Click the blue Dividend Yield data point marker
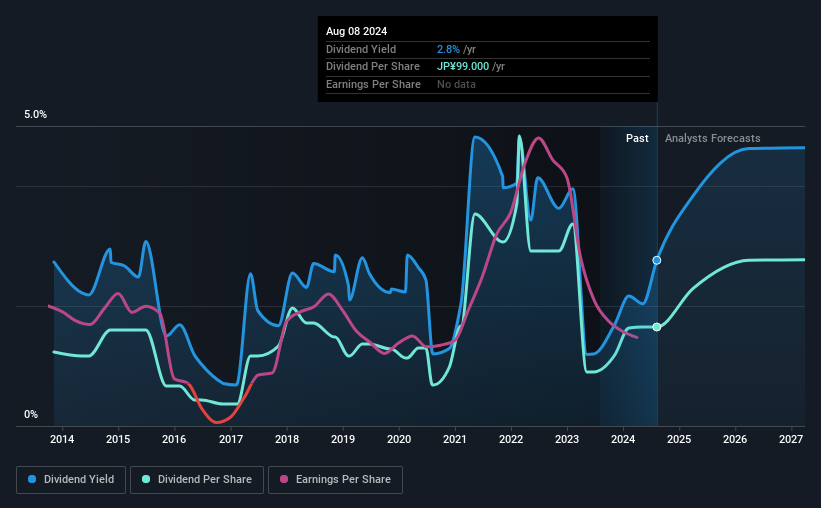821x508 pixels. point(657,260)
